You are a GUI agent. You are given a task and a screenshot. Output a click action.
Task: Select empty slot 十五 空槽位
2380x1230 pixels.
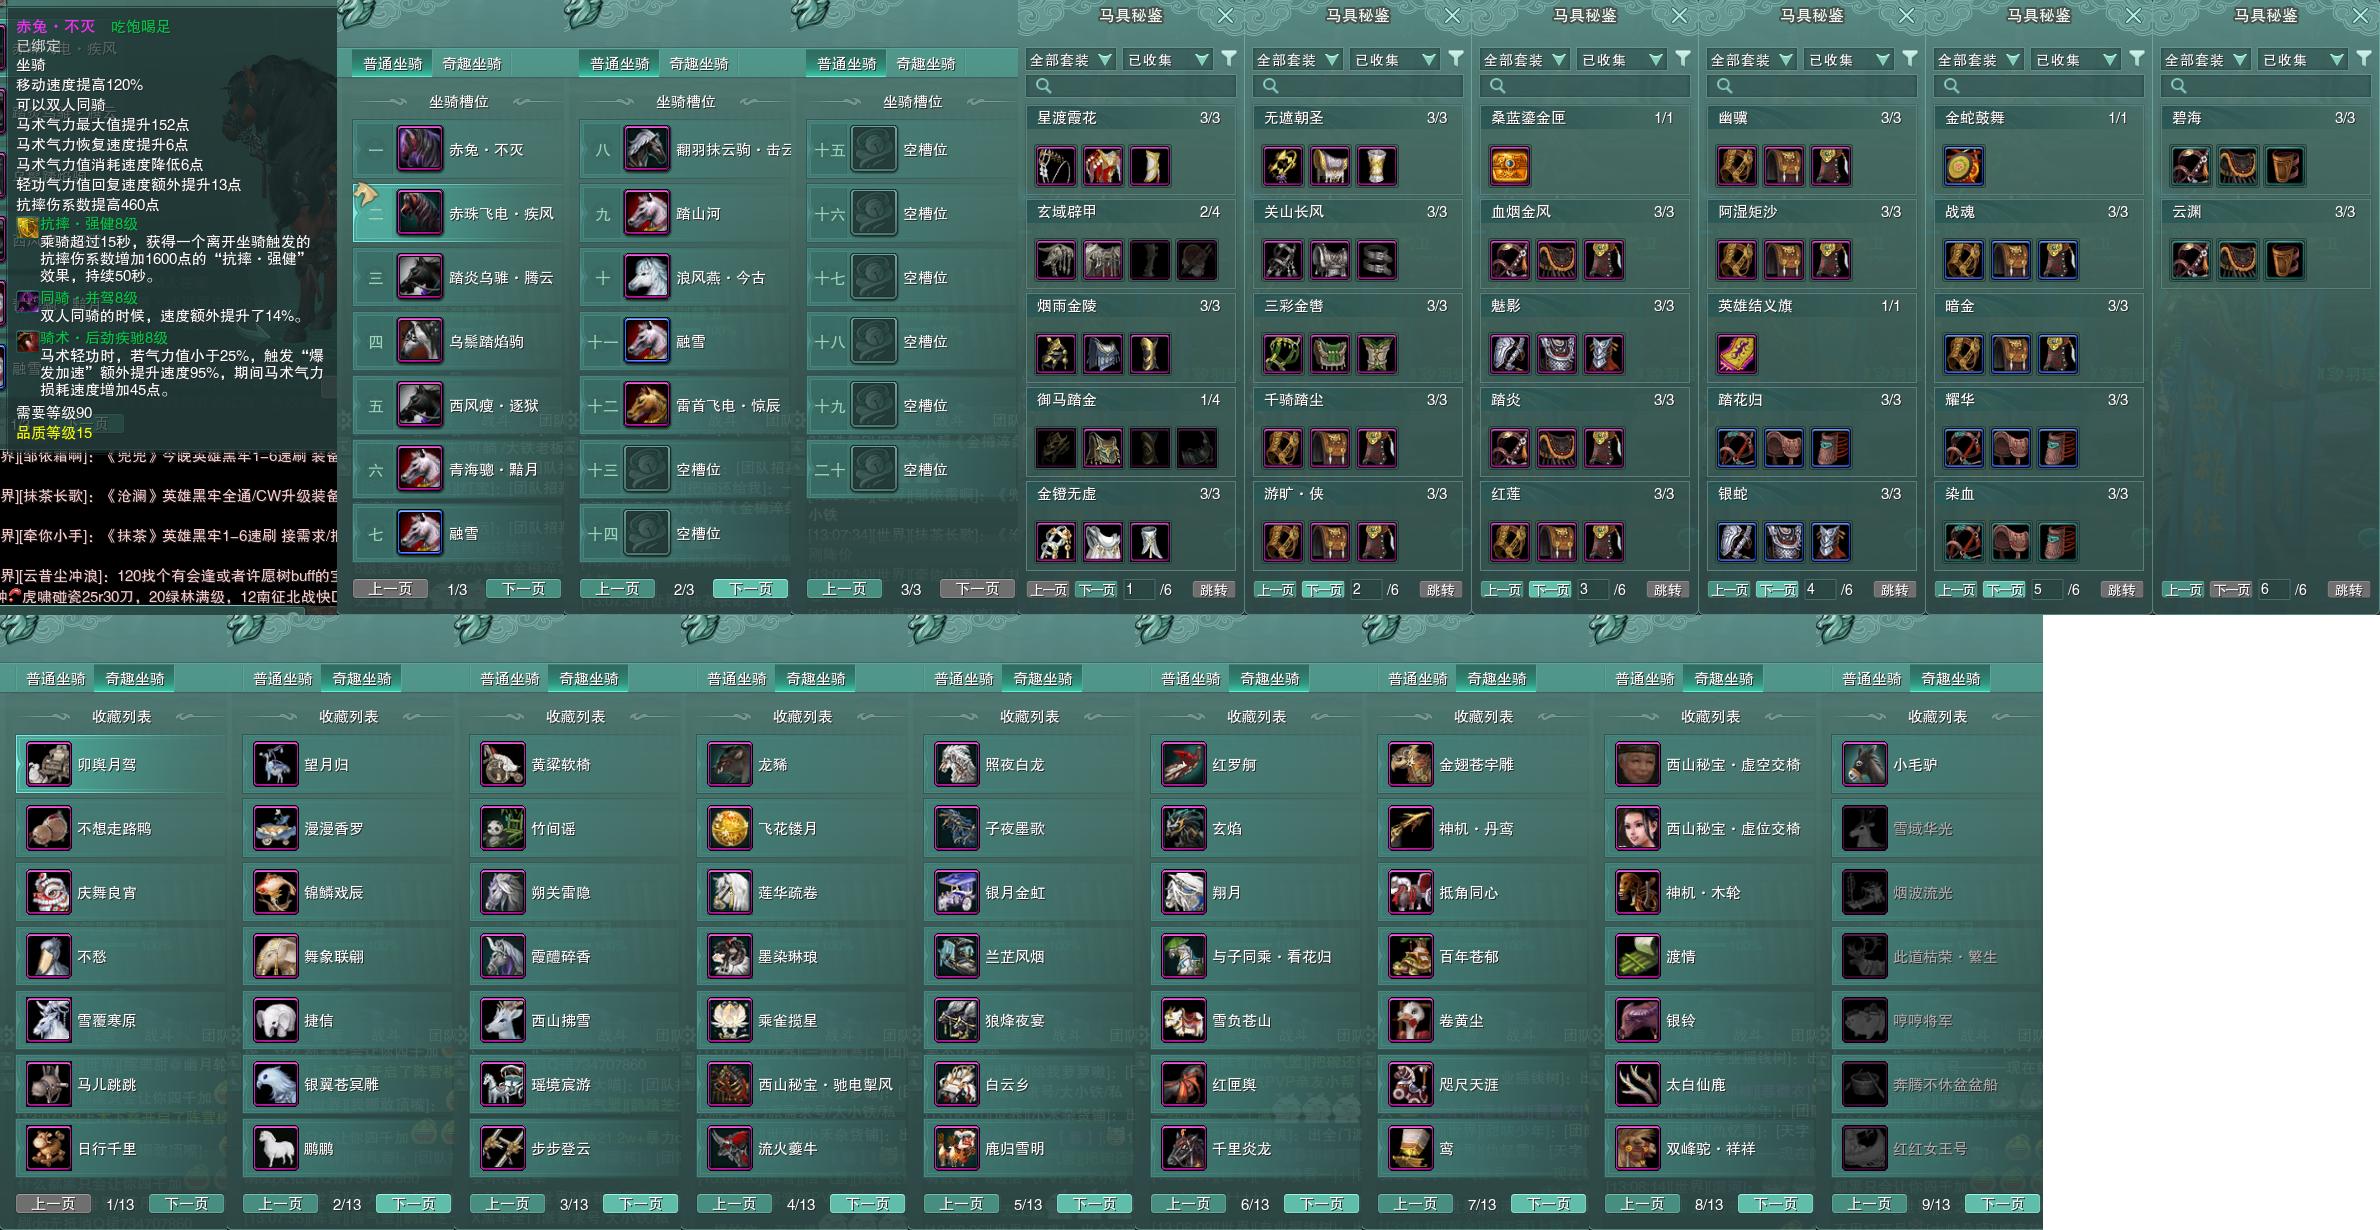point(910,150)
